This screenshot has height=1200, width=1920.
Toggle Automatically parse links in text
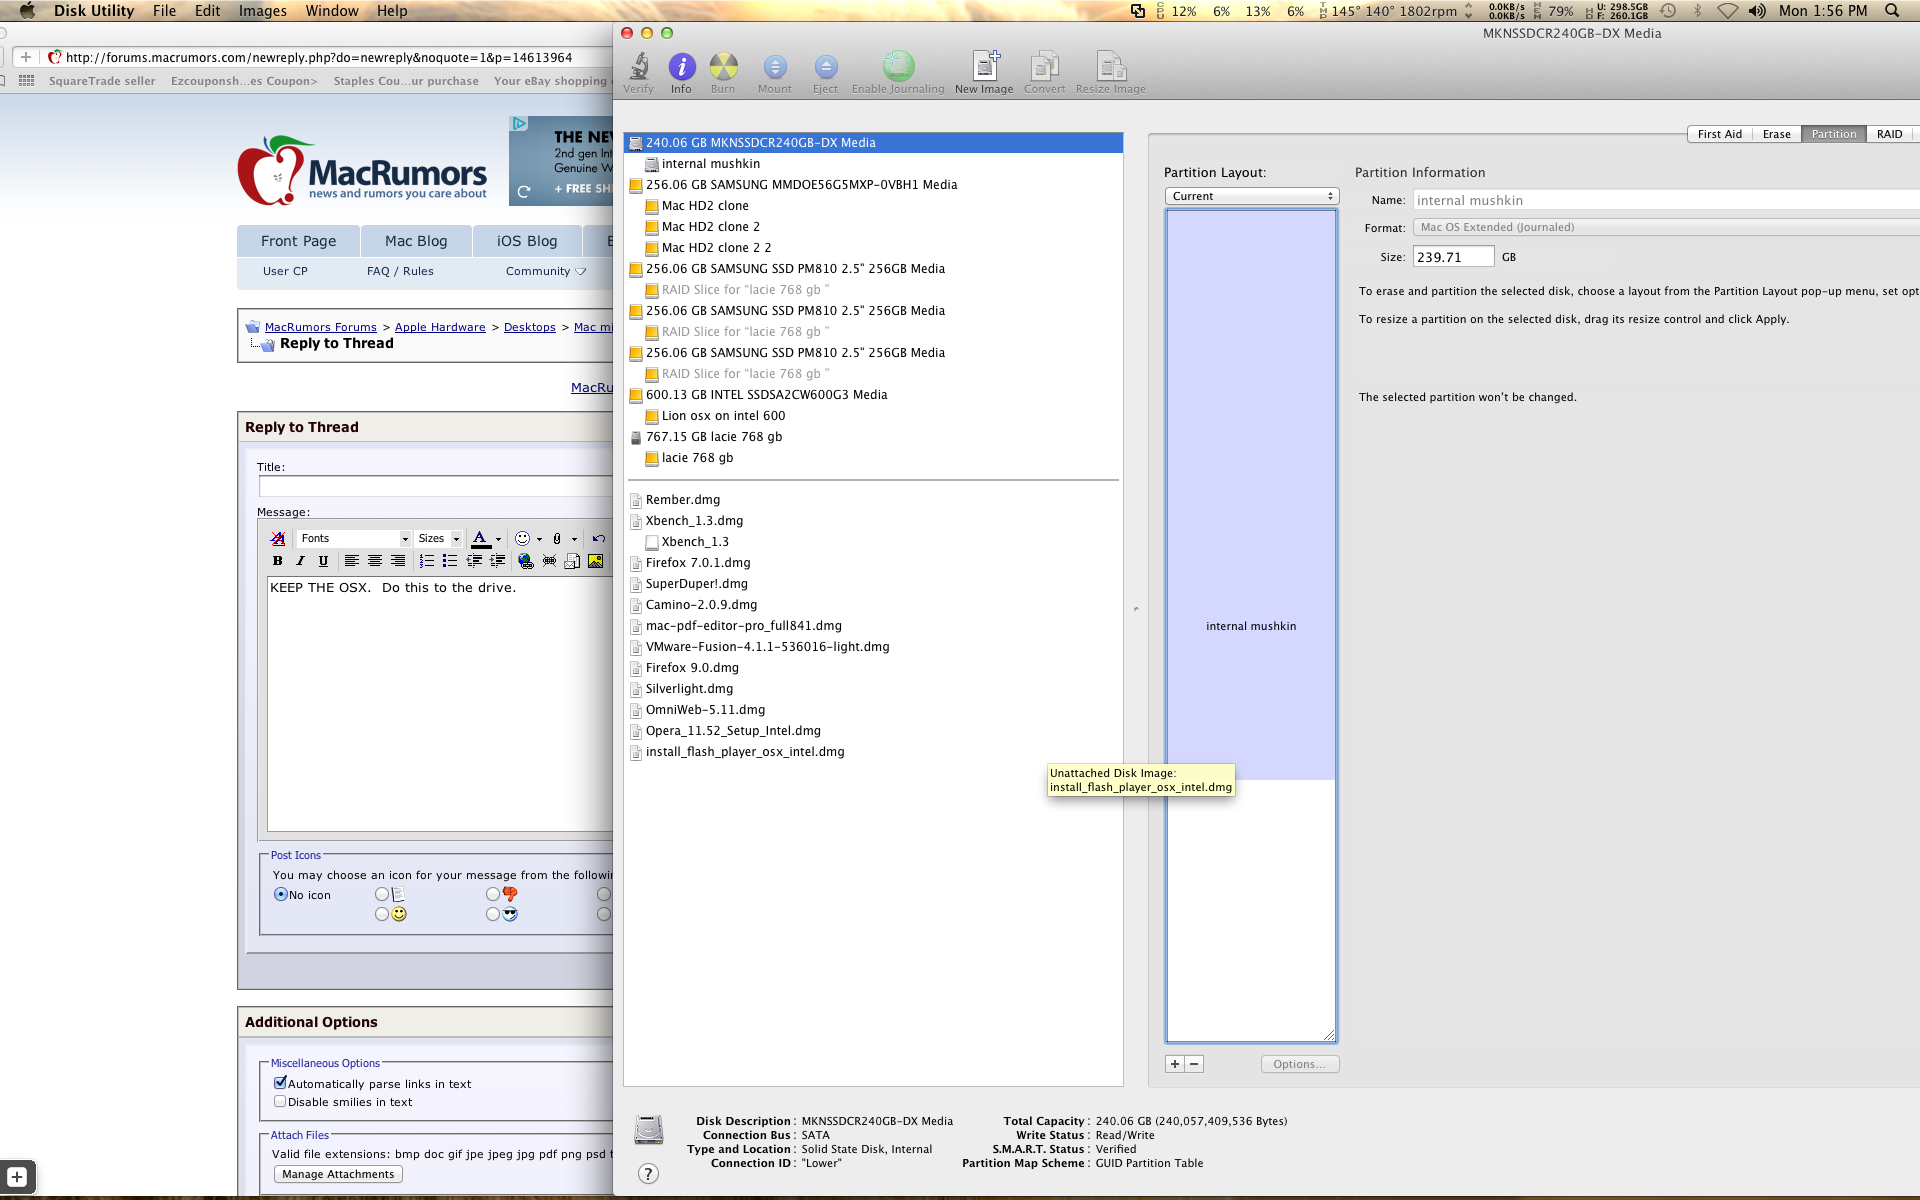(x=281, y=1083)
